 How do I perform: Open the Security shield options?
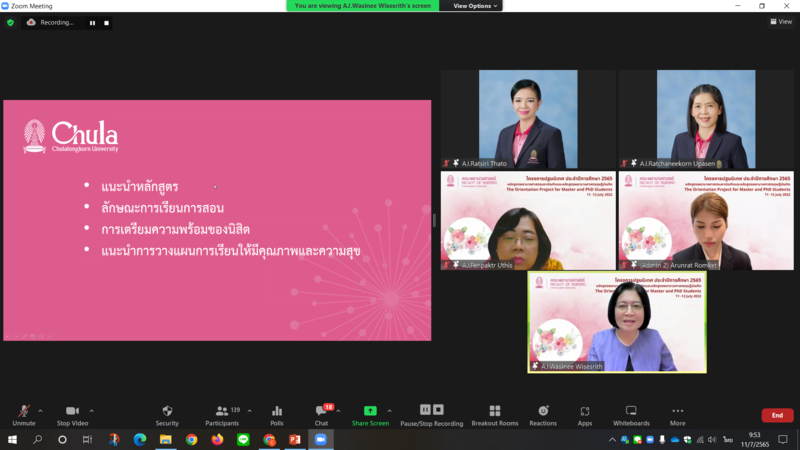pos(167,414)
